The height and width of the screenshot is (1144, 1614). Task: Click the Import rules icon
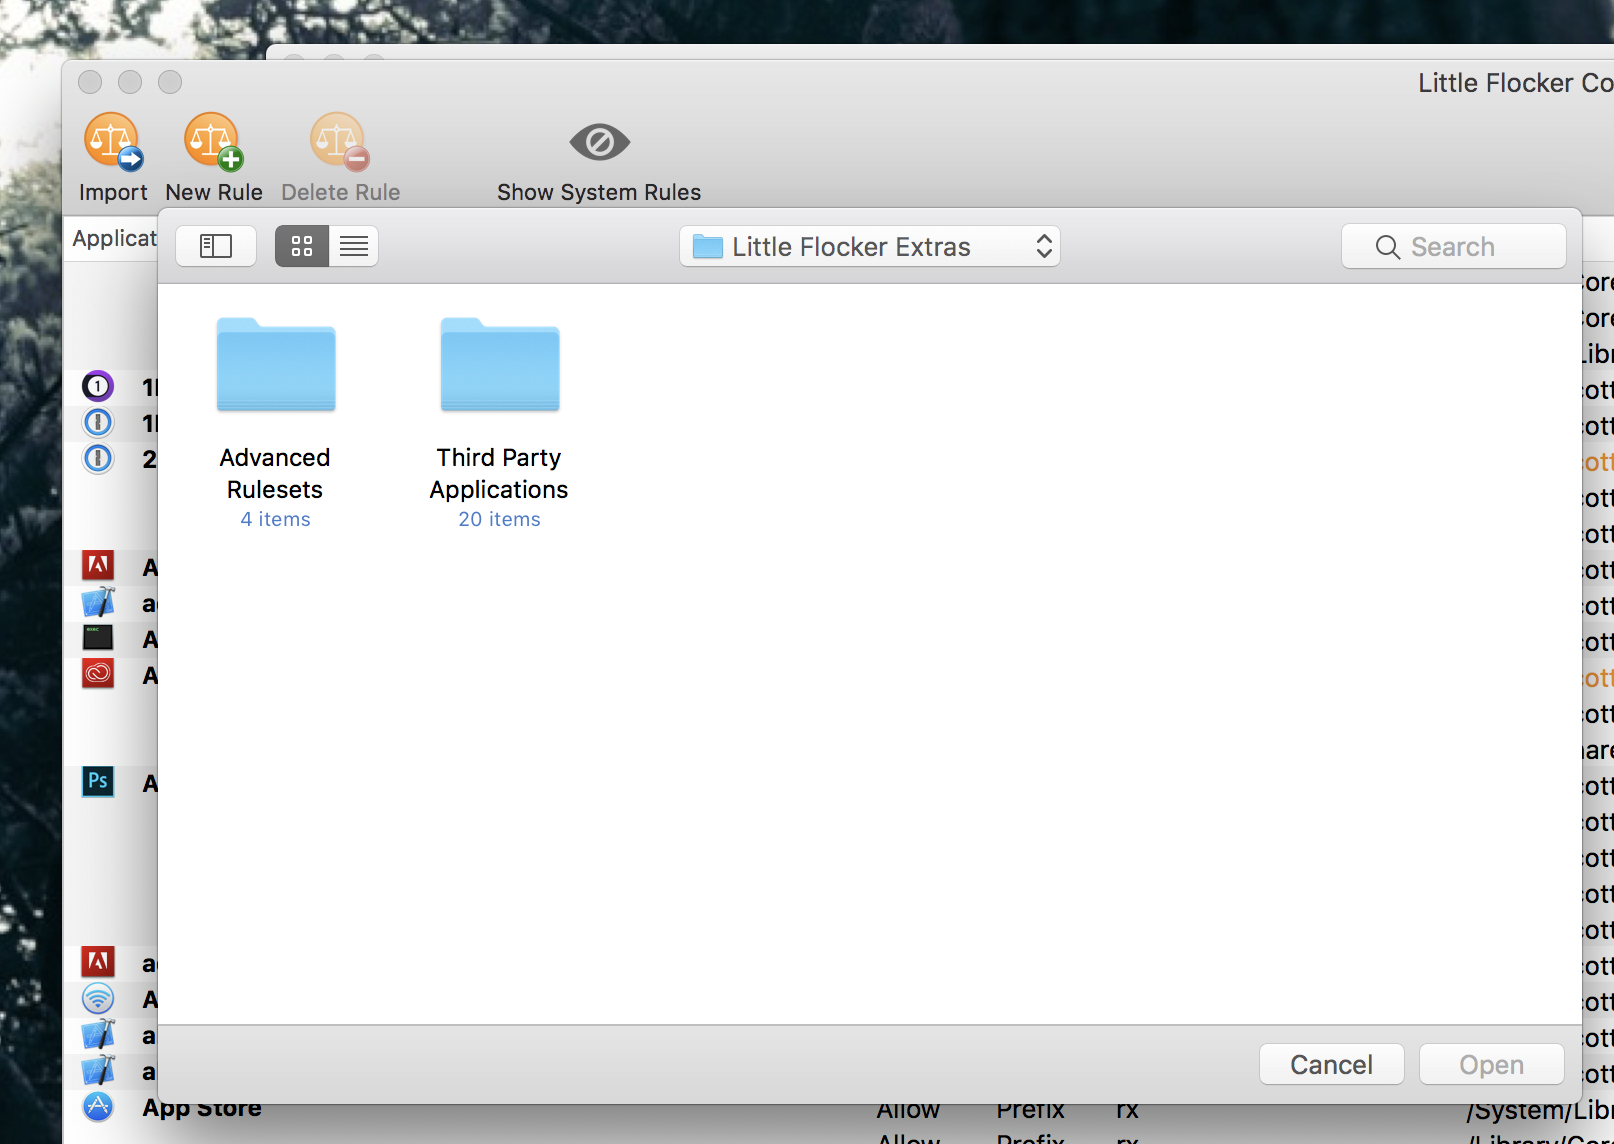click(x=112, y=143)
